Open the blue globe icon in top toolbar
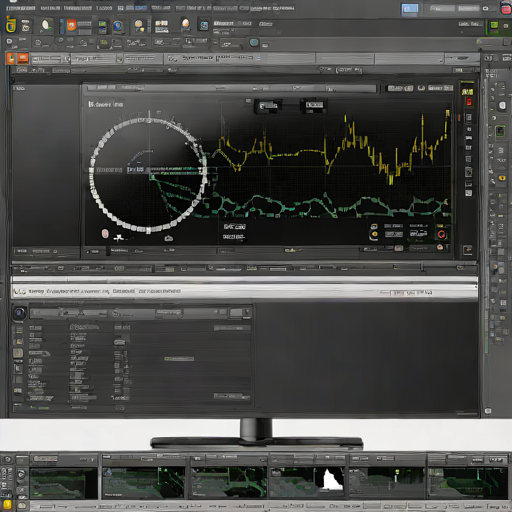The image size is (512, 512). [118, 26]
